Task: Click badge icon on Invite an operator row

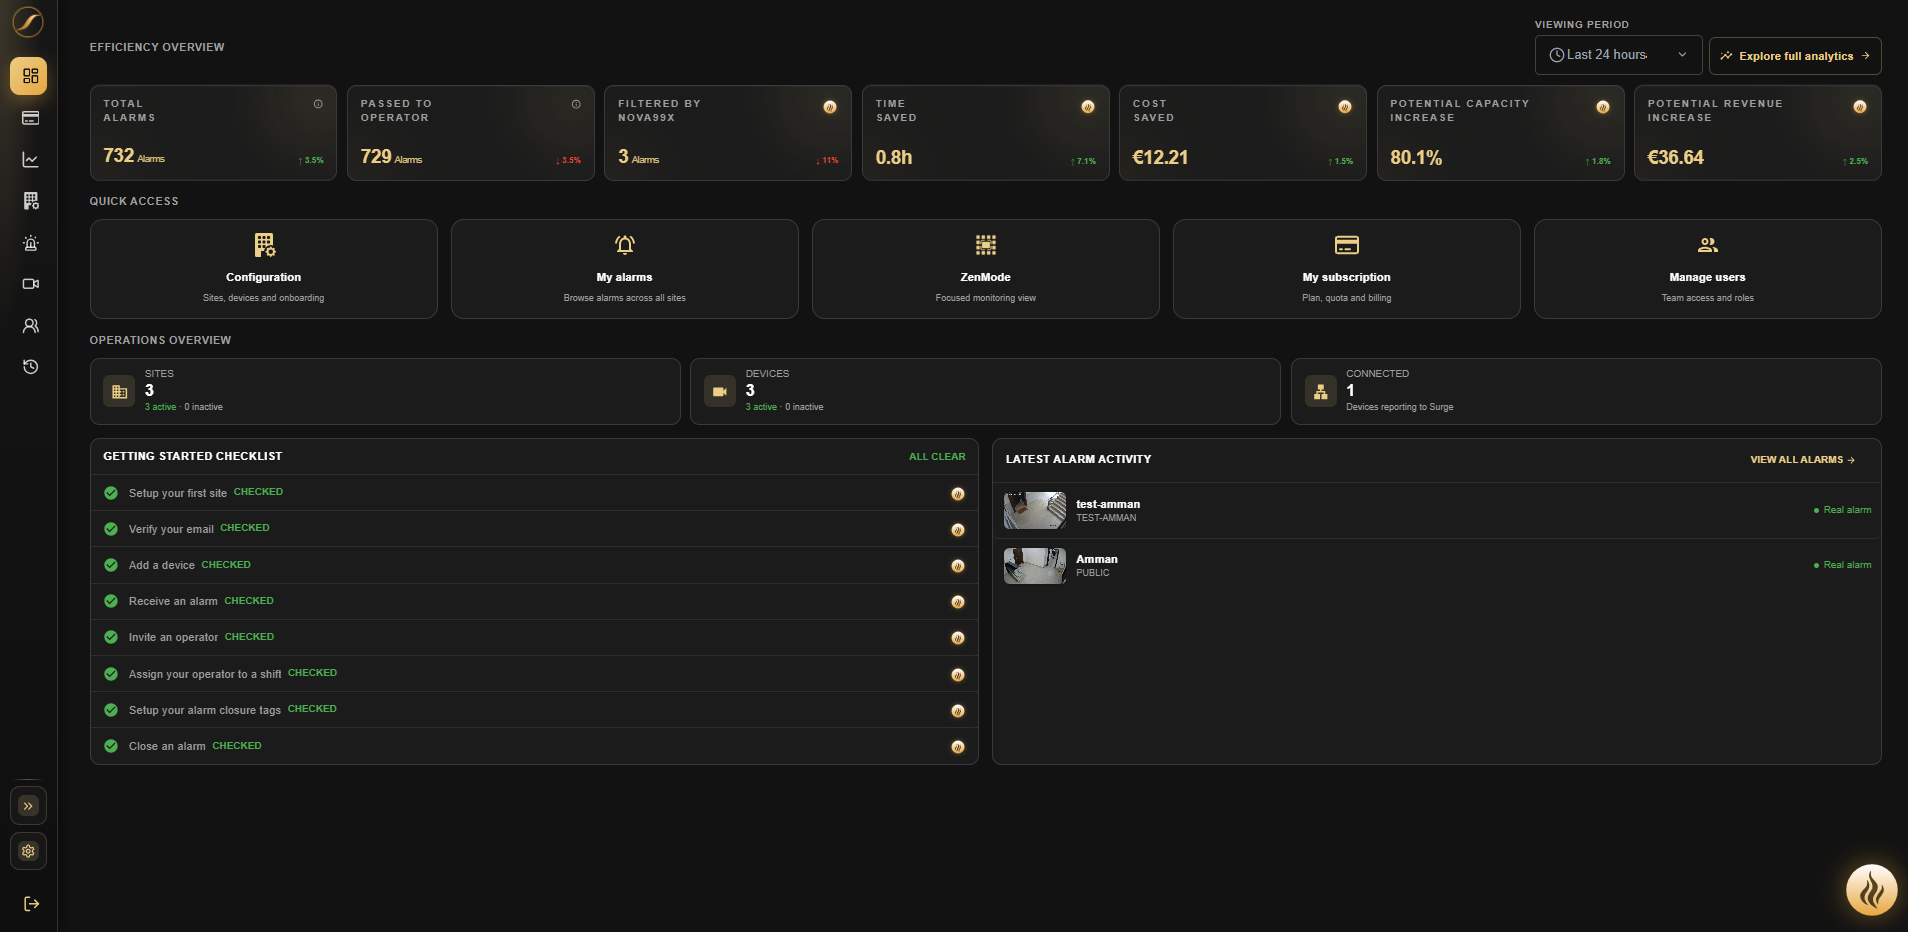Action: pyautogui.click(x=958, y=638)
